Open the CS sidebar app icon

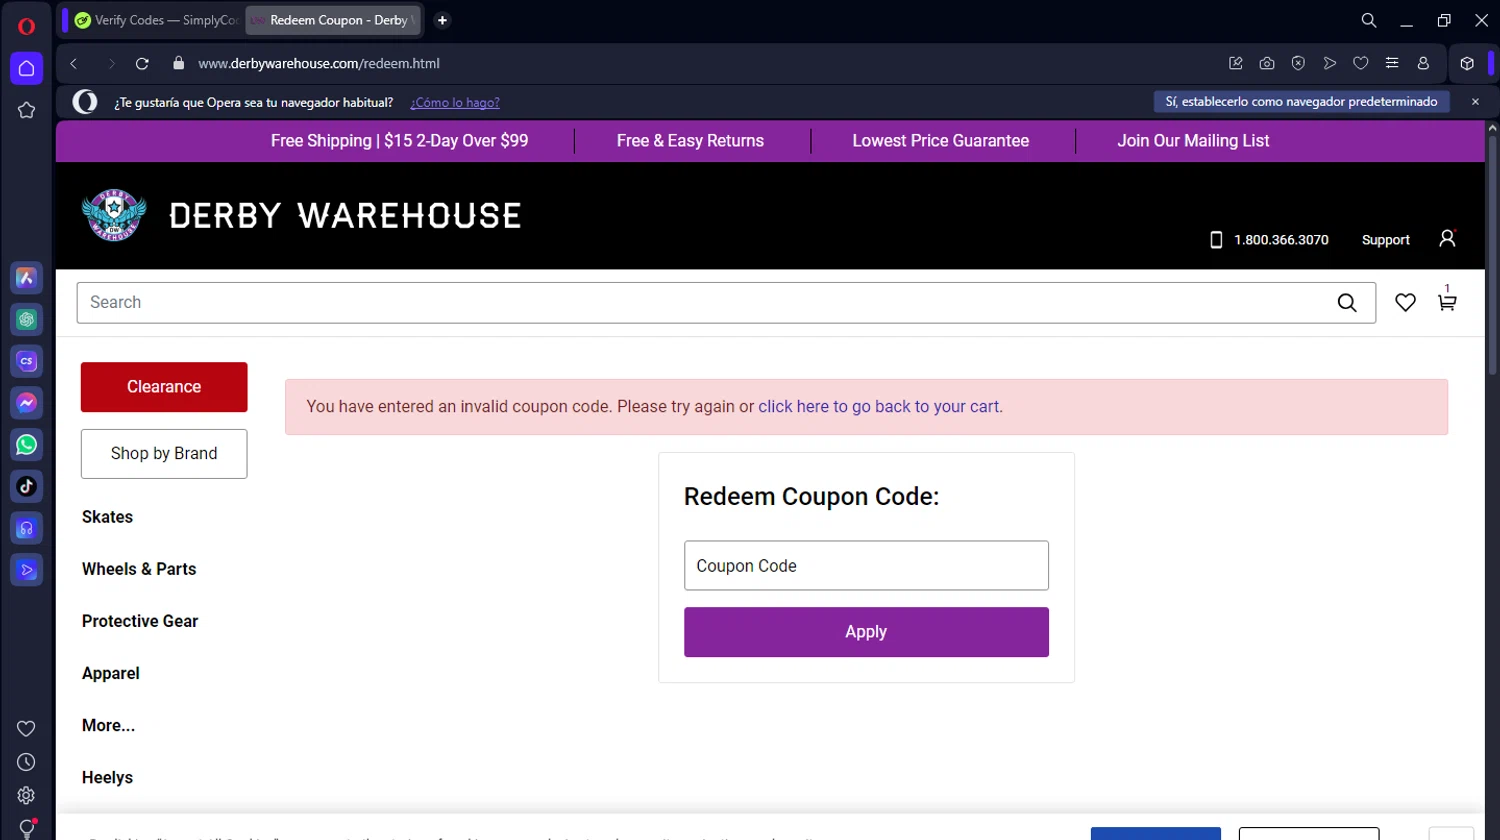[x=27, y=361]
